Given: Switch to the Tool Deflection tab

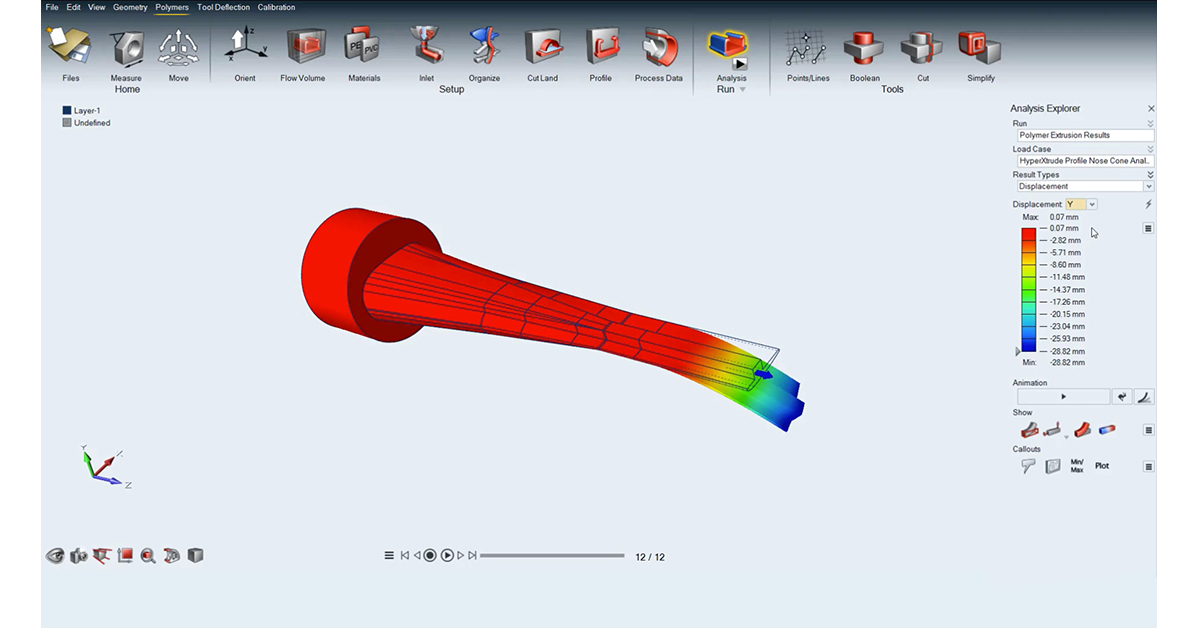Looking at the screenshot, I should pyautogui.click(x=224, y=7).
